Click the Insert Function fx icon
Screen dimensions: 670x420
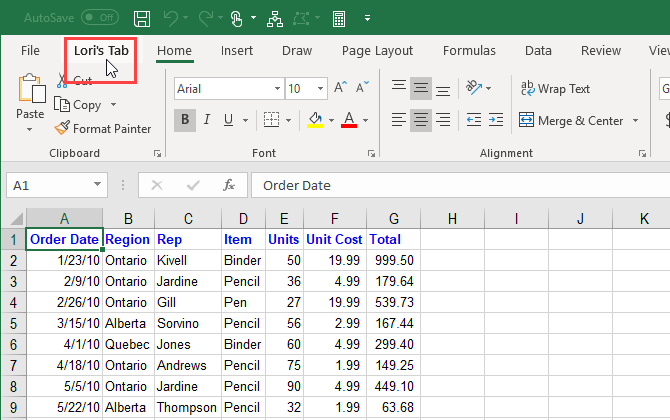(229, 185)
